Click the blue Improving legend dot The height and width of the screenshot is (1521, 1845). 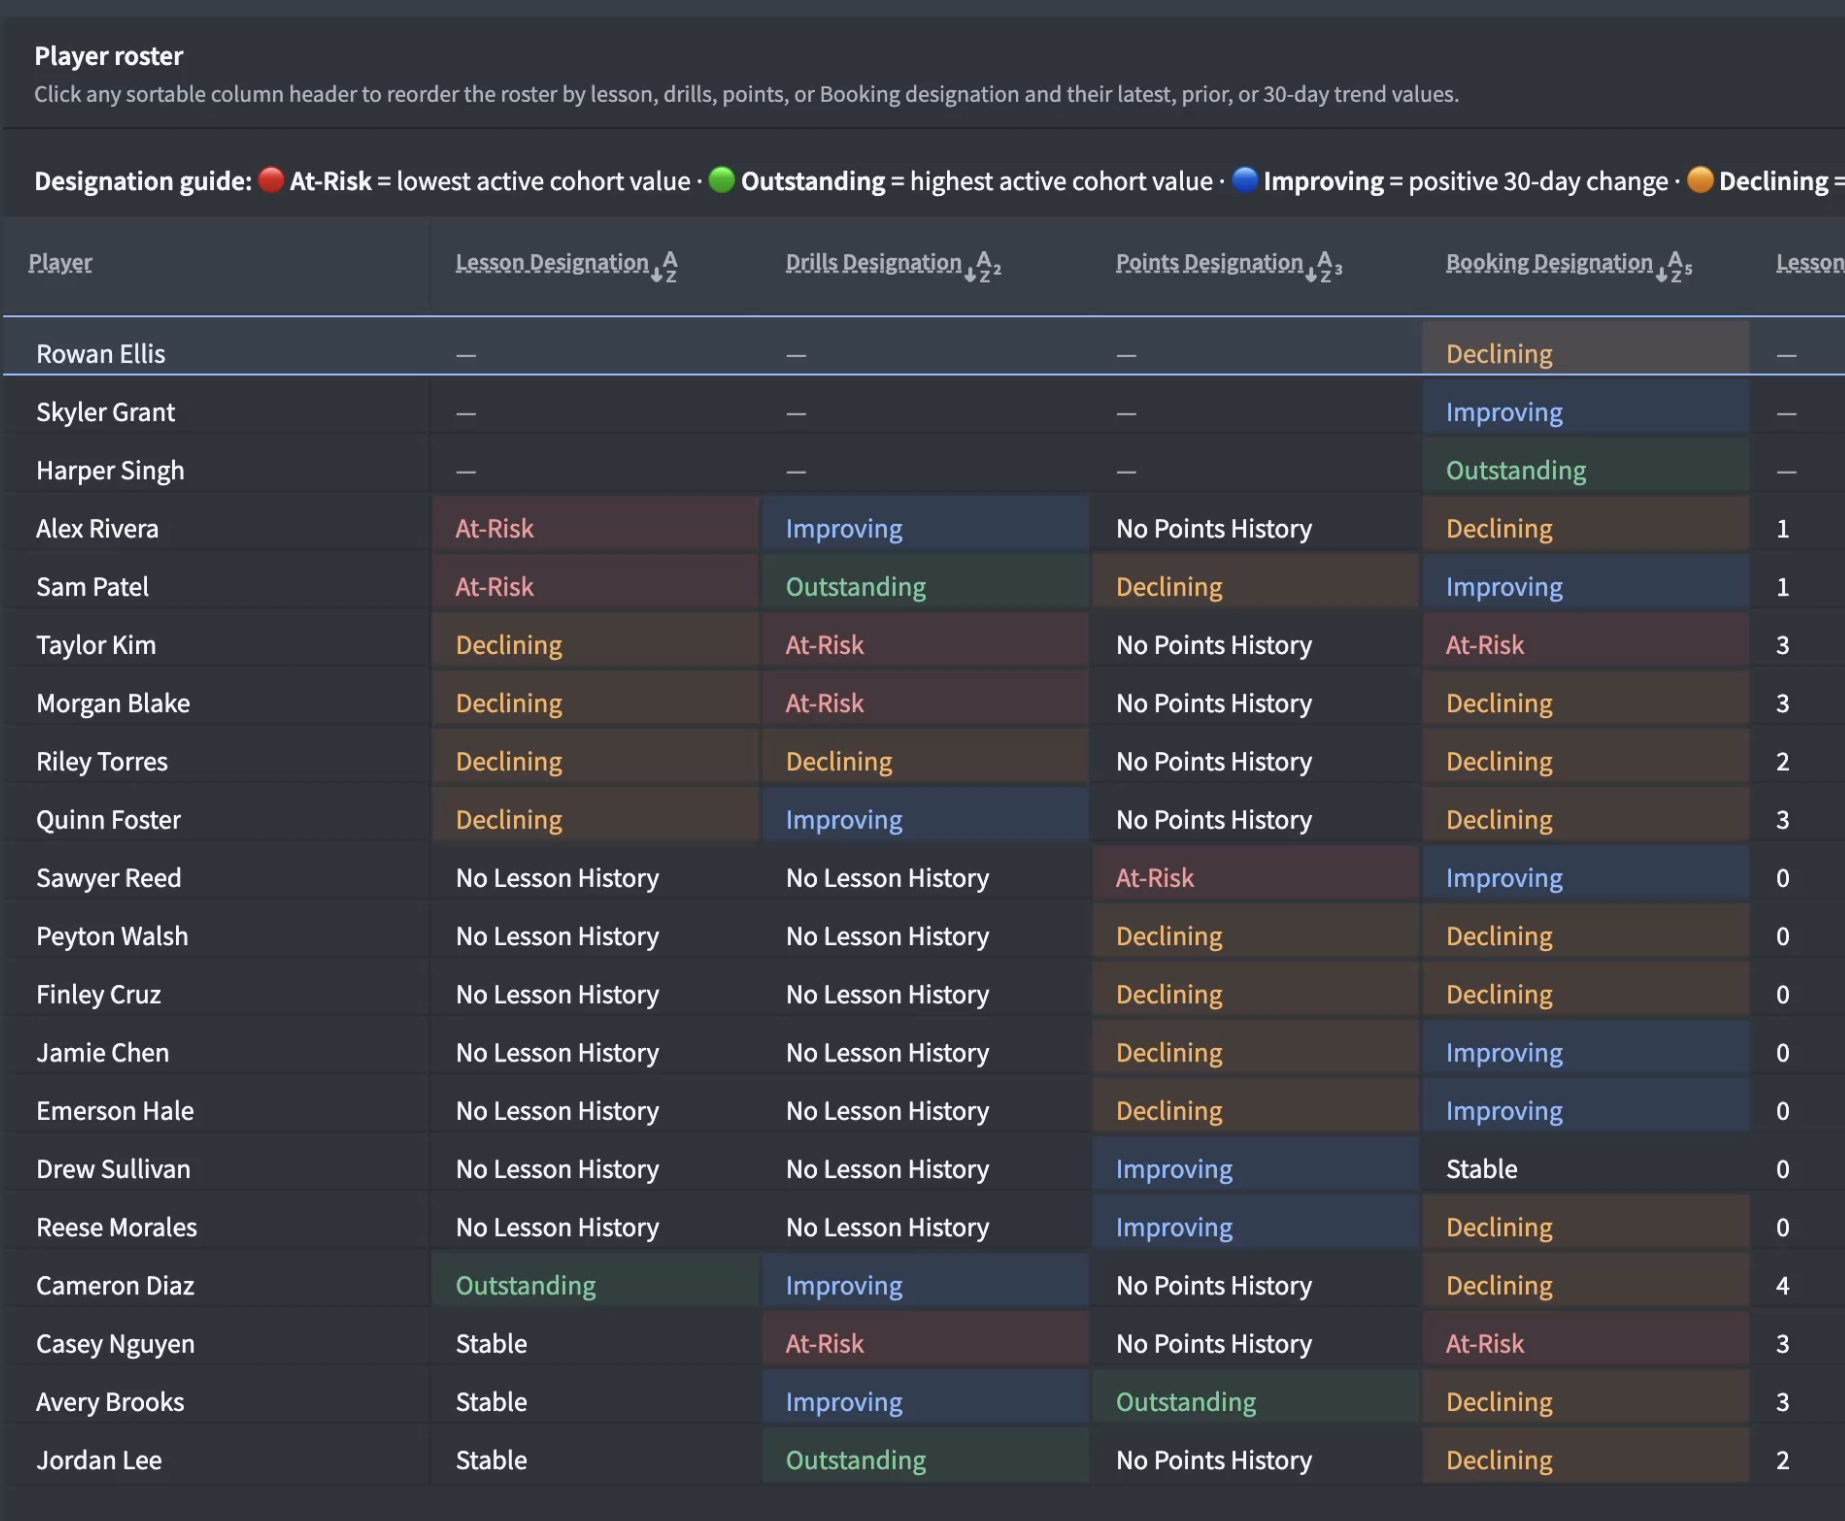1245,180
